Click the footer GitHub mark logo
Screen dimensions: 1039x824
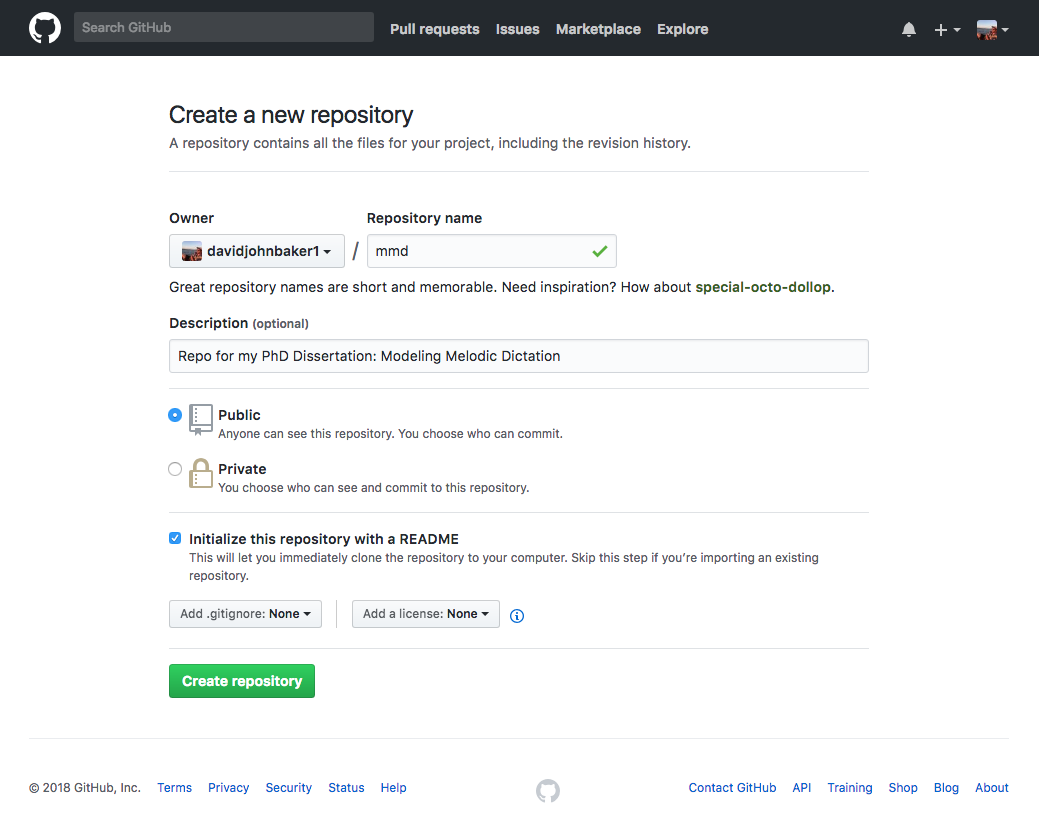click(x=548, y=790)
